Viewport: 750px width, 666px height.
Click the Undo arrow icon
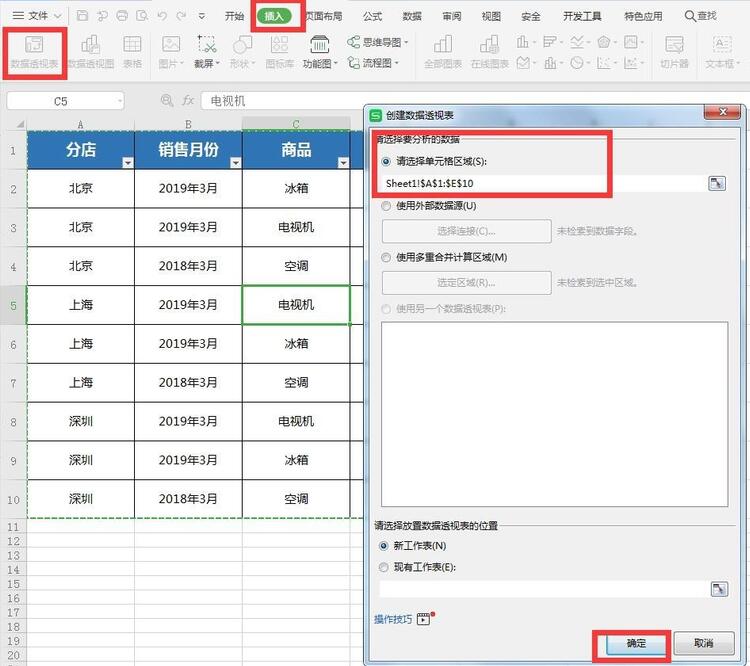(162, 16)
